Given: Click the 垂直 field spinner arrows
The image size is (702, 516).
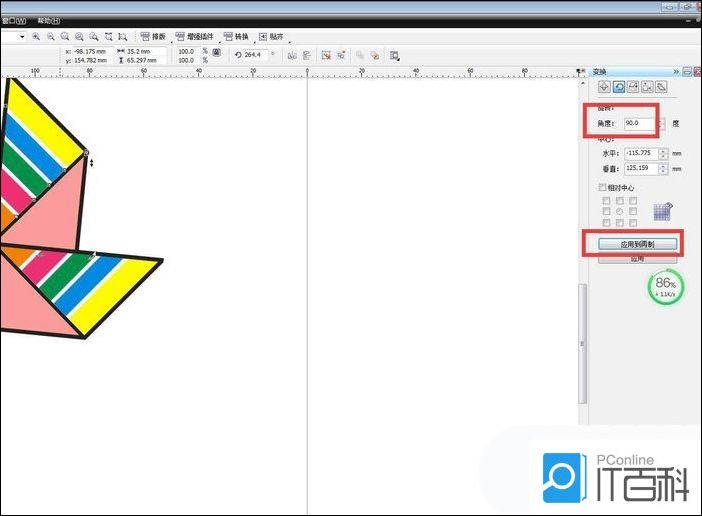Looking at the screenshot, I should (663, 169).
